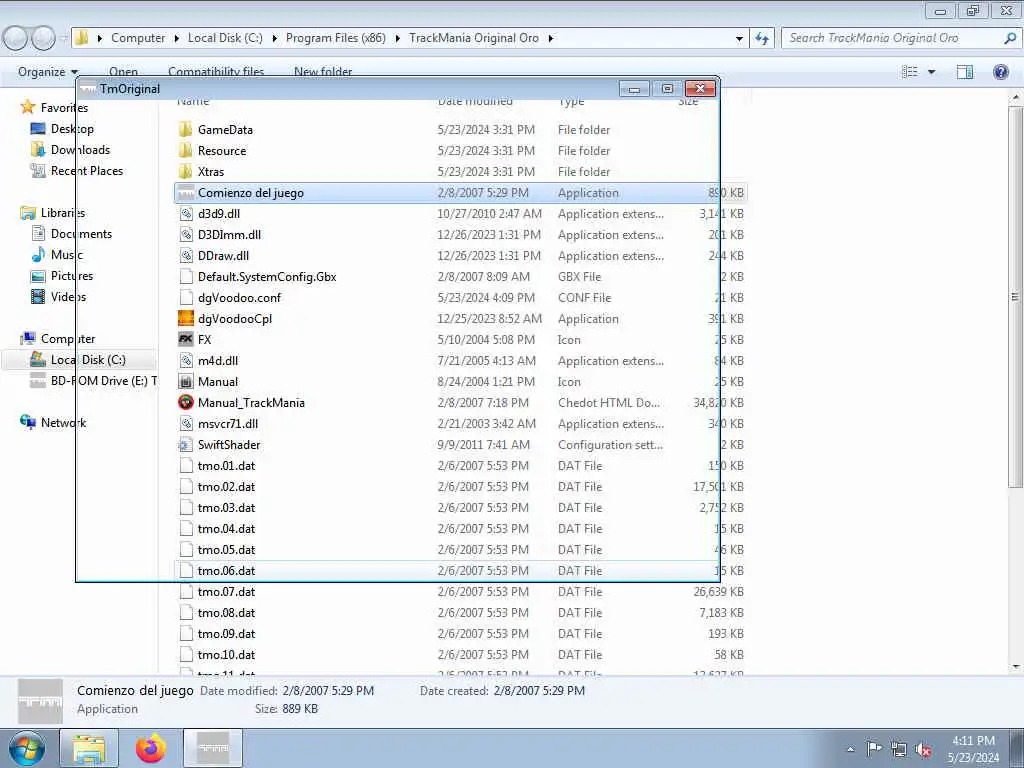
Task: Select the FX icon file
Action: pyautogui.click(x=186, y=340)
